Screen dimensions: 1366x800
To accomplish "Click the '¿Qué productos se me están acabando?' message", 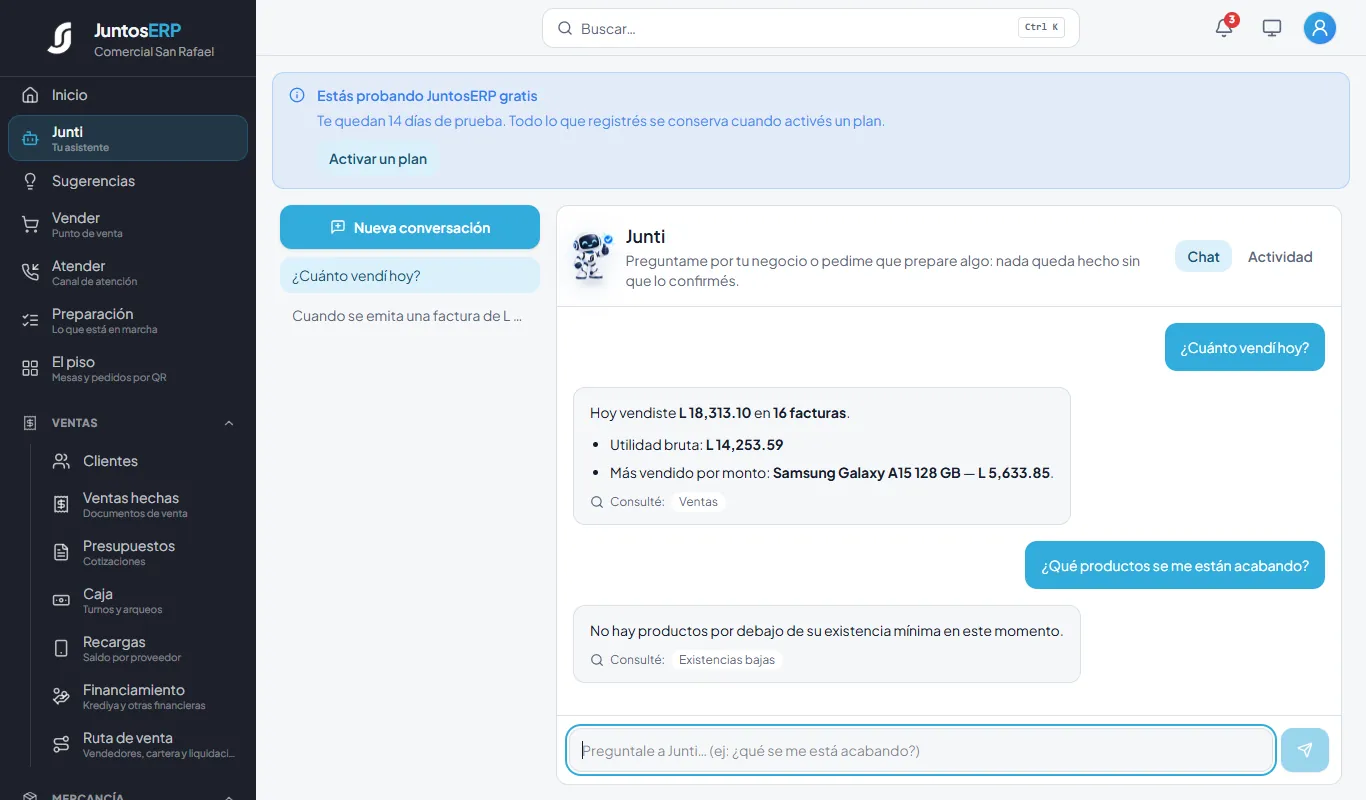I will (x=1175, y=565).
